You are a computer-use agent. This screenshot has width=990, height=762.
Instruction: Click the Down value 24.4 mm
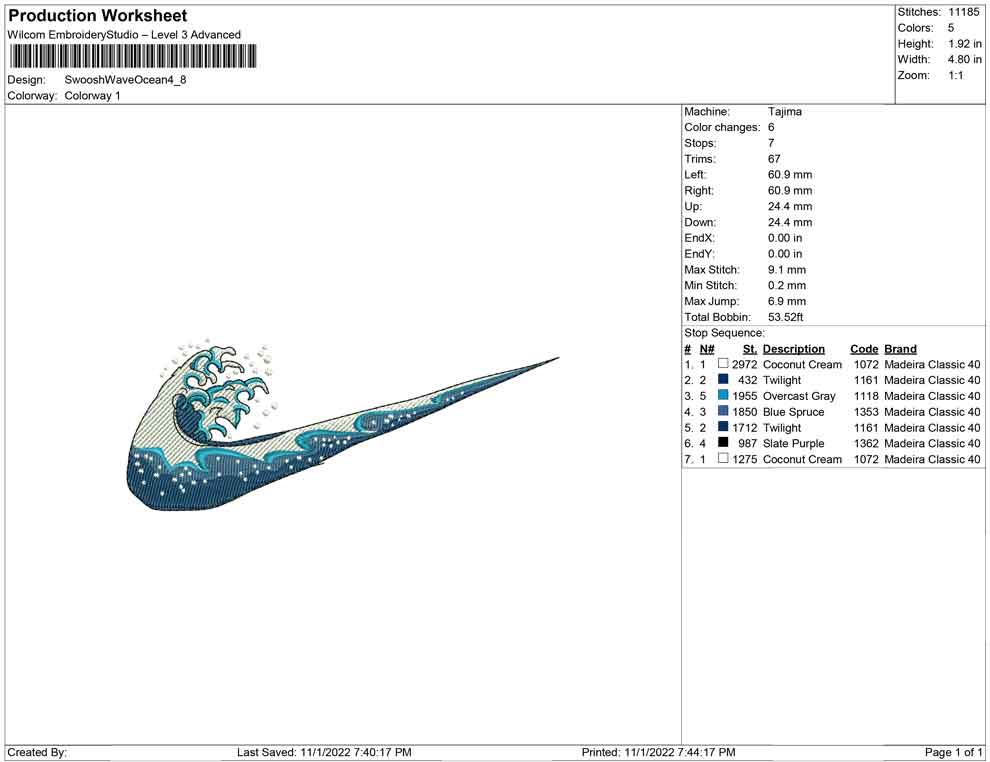[x=790, y=222]
